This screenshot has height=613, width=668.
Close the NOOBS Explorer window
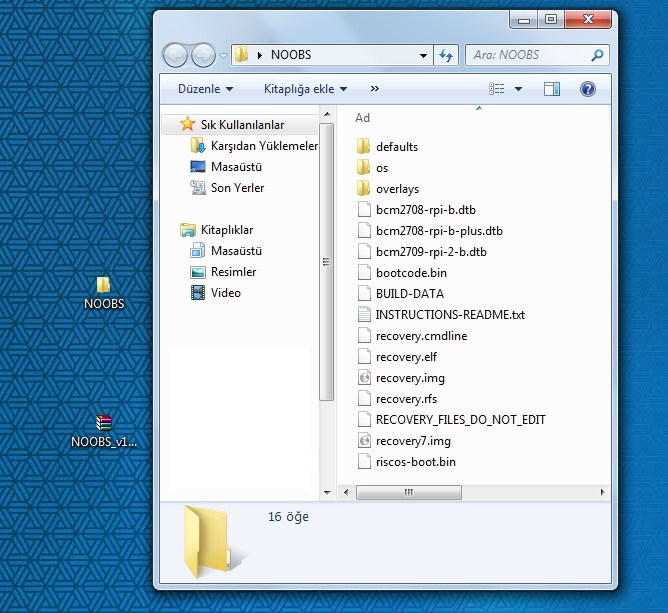click(588, 20)
